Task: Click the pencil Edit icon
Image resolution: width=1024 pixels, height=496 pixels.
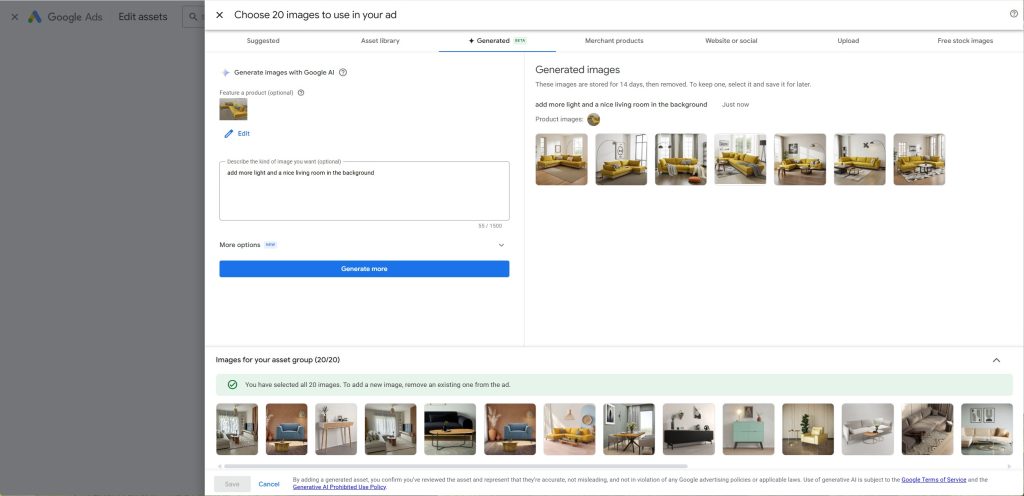Action: click(229, 134)
